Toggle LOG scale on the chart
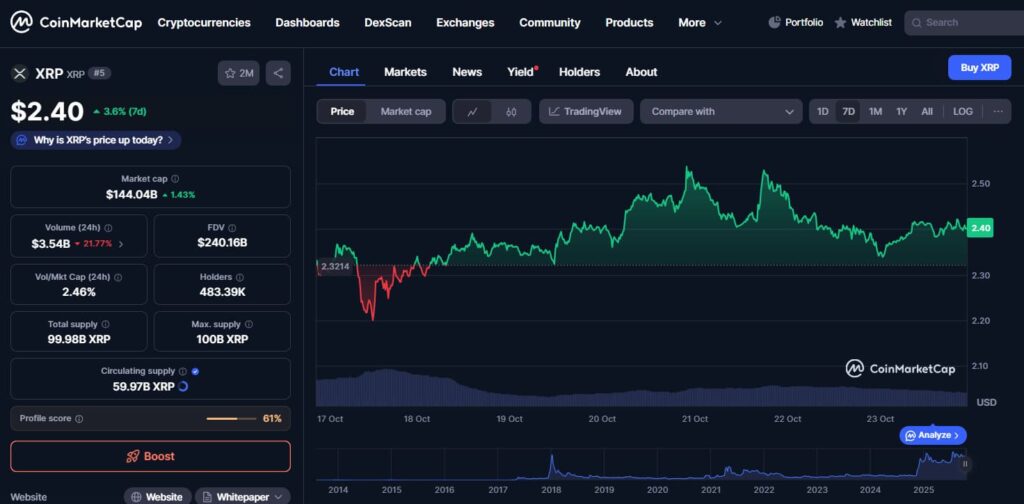Image resolution: width=1024 pixels, height=504 pixels. tap(962, 112)
